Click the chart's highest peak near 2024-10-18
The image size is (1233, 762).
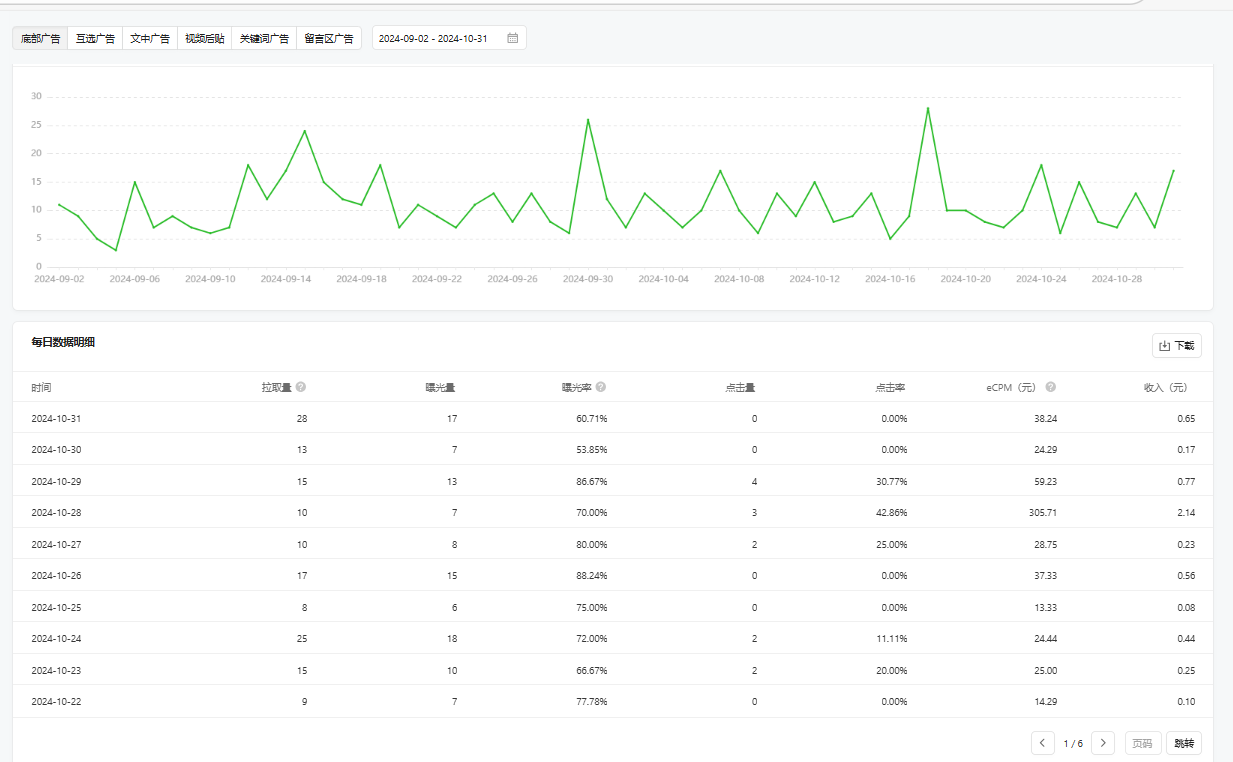(928, 108)
